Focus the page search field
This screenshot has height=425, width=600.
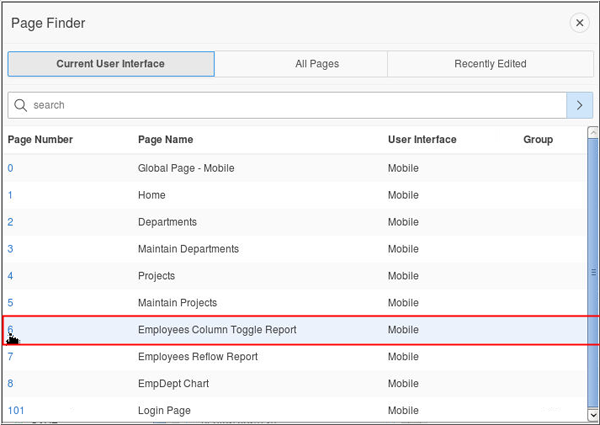point(290,105)
